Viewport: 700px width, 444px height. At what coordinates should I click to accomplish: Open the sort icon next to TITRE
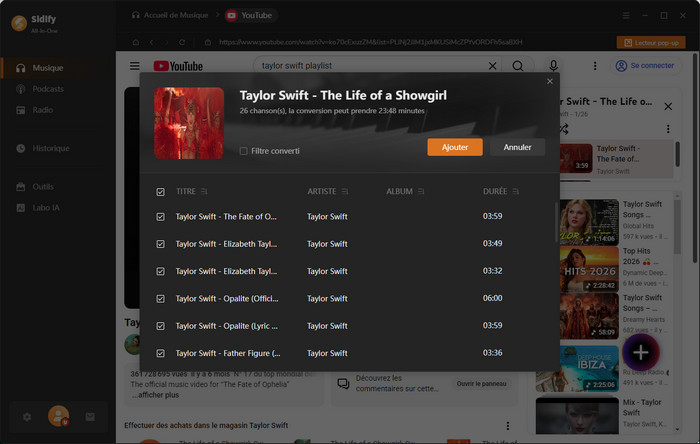[x=205, y=191]
